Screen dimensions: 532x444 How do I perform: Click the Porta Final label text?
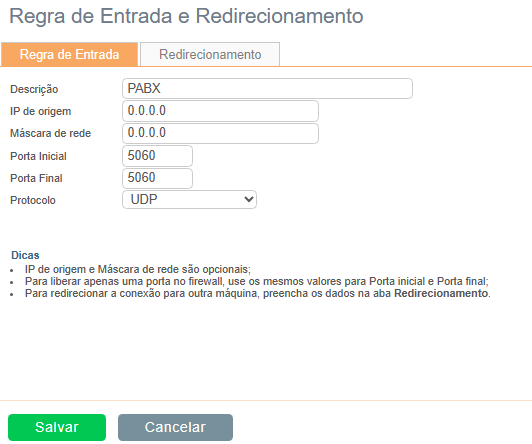pos(36,178)
